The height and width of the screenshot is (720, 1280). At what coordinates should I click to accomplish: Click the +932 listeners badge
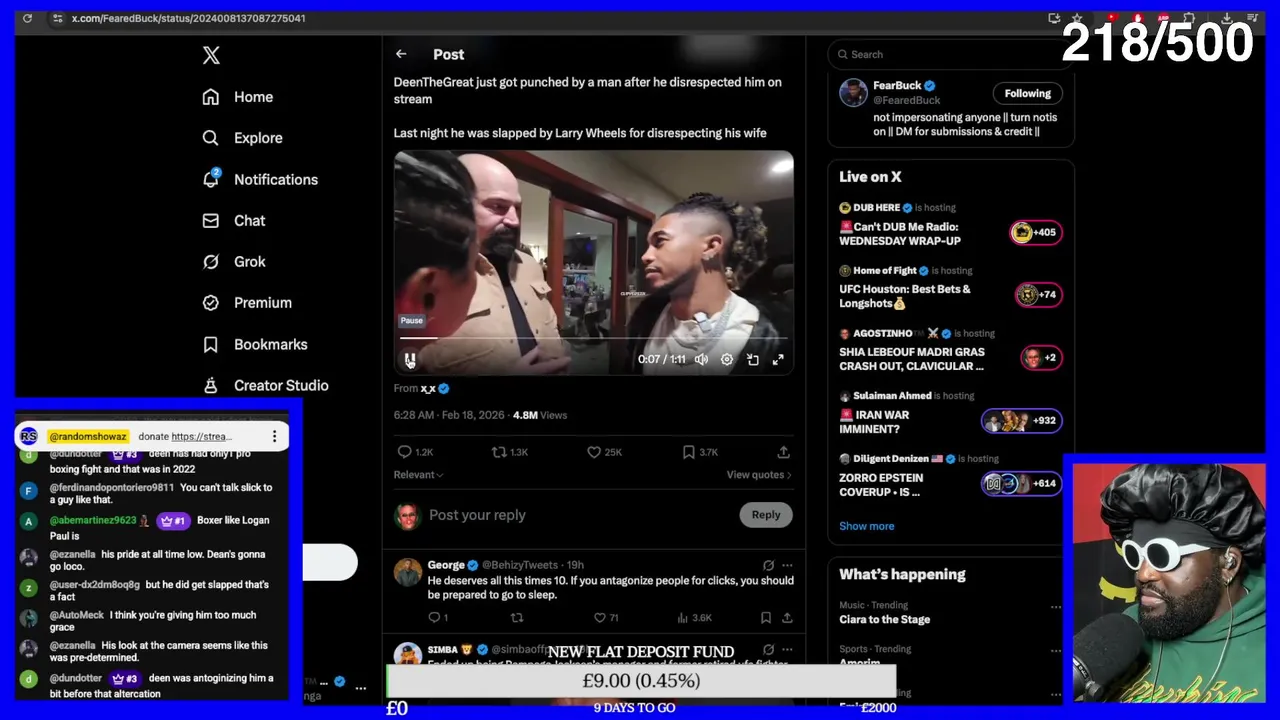click(x=1021, y=420)
